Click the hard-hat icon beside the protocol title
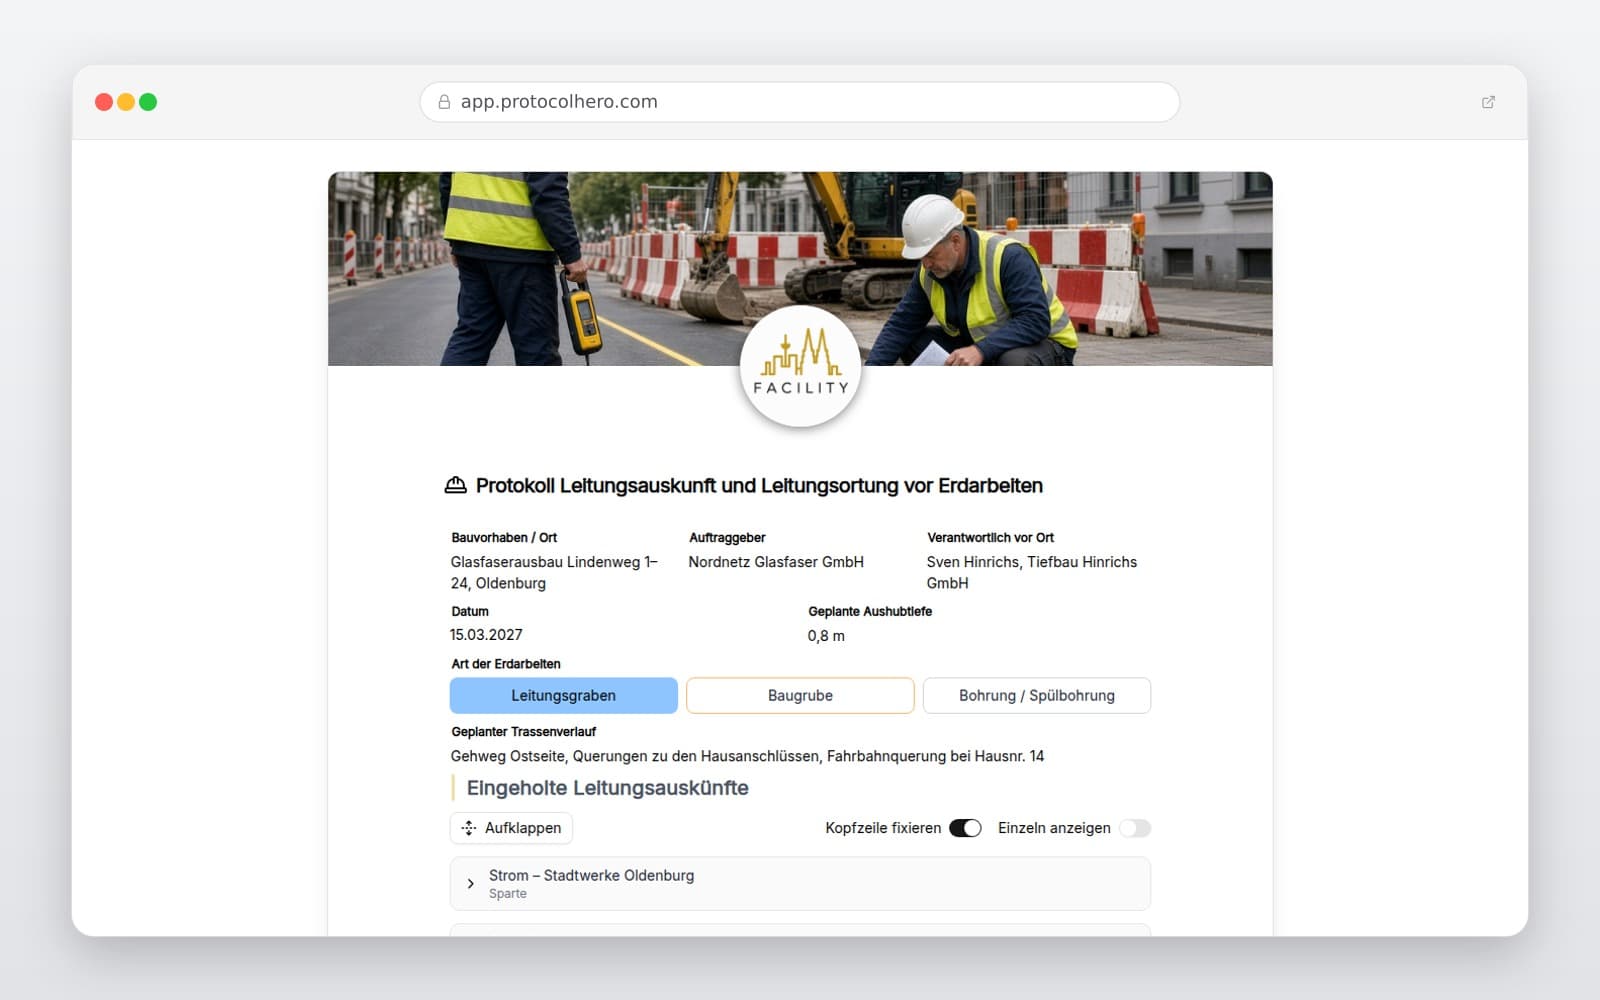 (x=455, y=485)
